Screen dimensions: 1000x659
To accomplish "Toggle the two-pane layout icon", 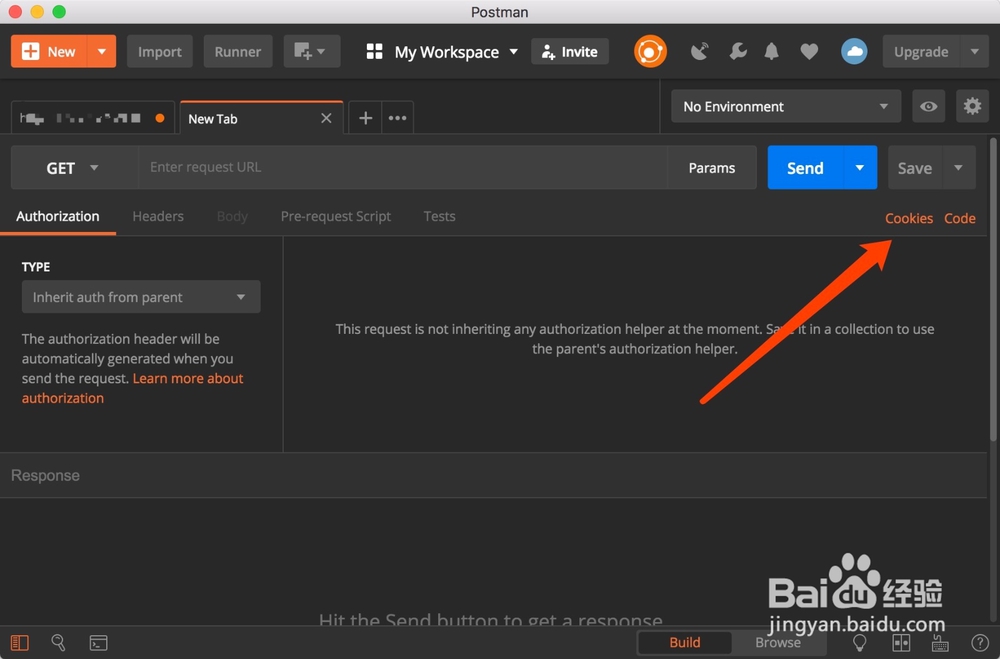I will 901,642.
